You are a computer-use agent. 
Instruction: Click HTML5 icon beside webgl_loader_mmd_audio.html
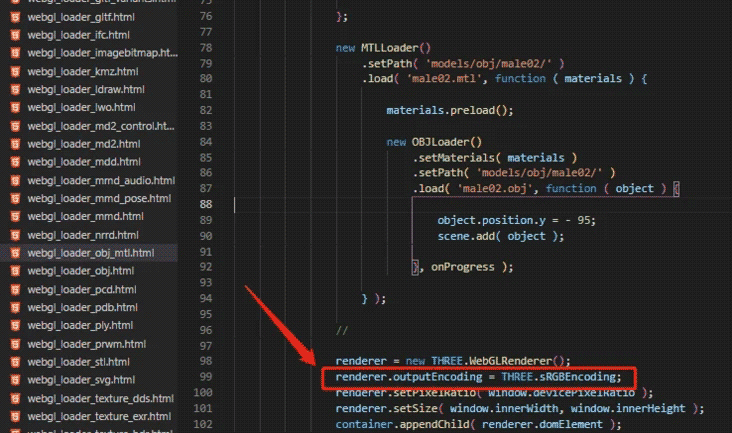click(15, 181)
